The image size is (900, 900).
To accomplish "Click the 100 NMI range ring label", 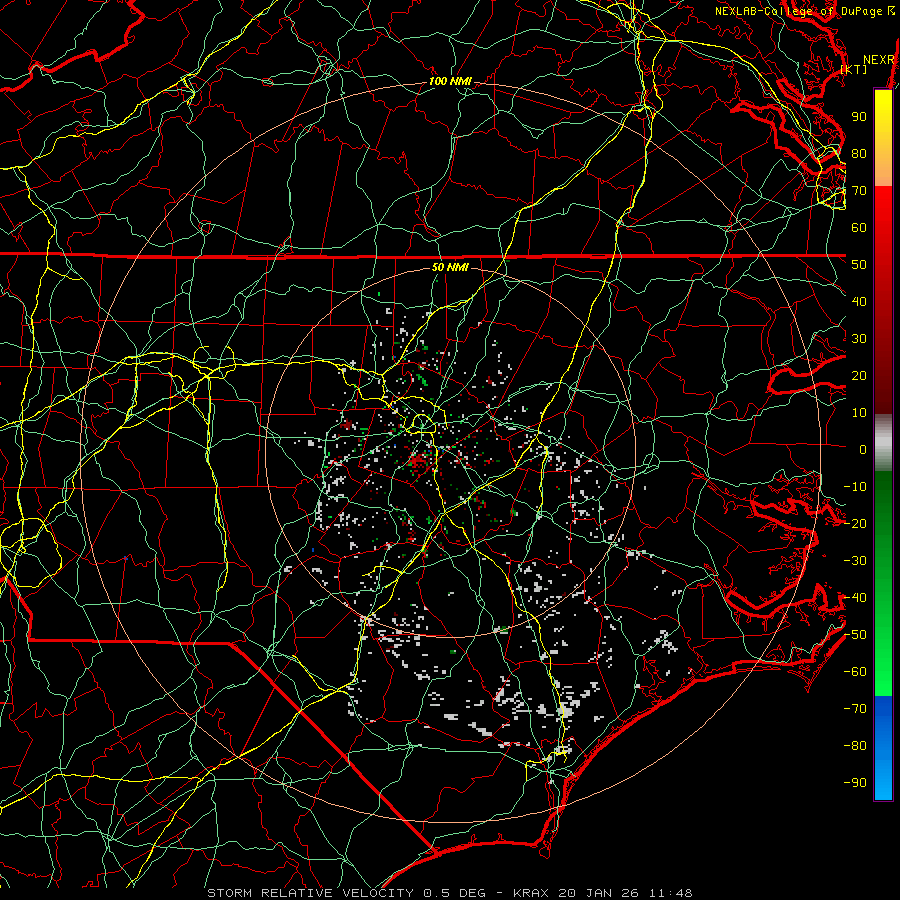I will click(x=450, y=82).
